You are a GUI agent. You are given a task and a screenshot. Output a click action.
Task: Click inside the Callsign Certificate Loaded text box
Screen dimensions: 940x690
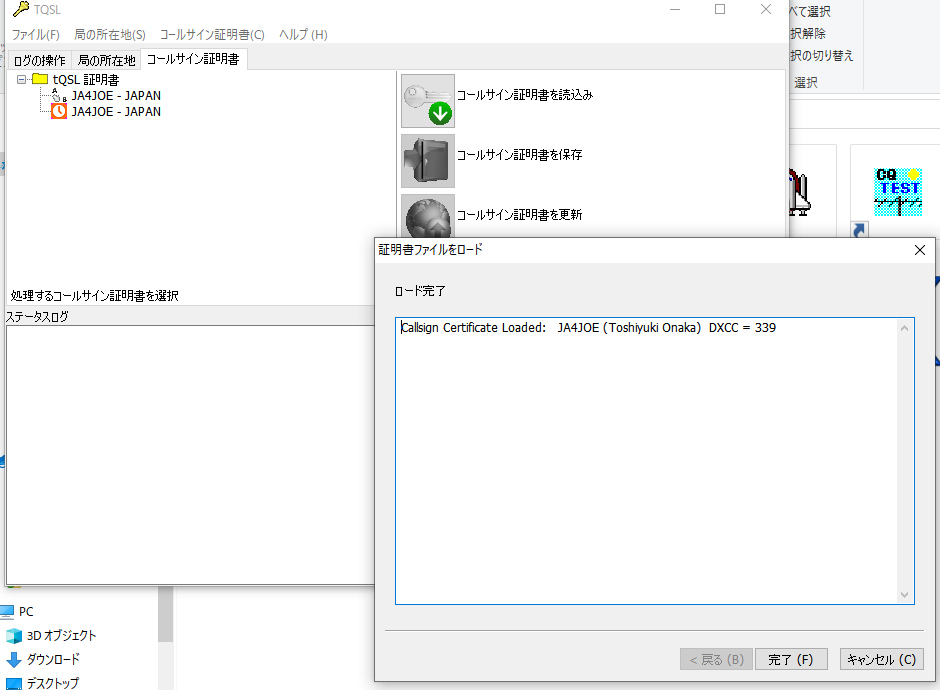point(646,461)
